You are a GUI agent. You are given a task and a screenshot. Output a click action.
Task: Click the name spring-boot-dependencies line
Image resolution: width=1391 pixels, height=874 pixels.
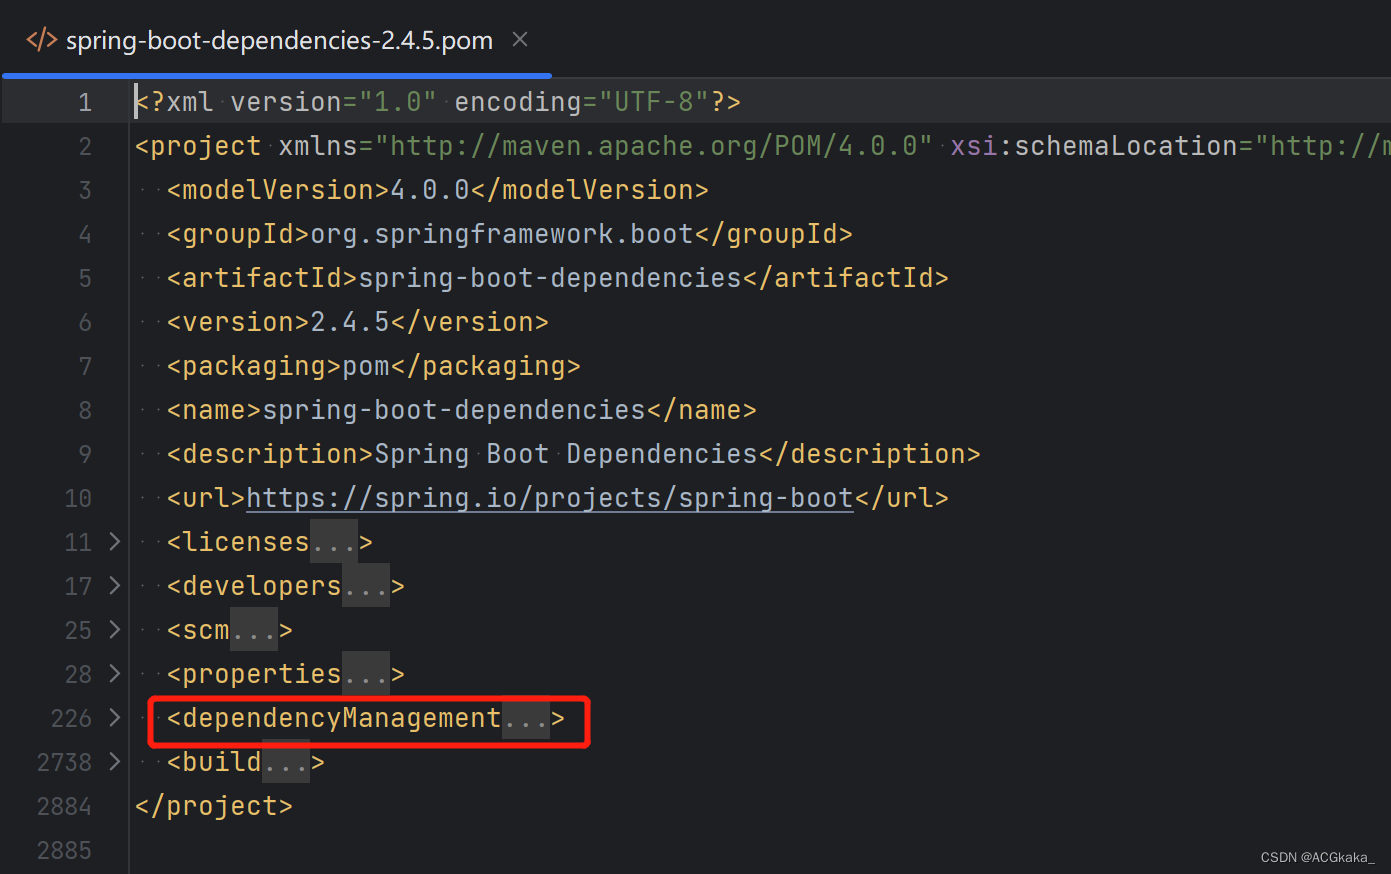462,410
